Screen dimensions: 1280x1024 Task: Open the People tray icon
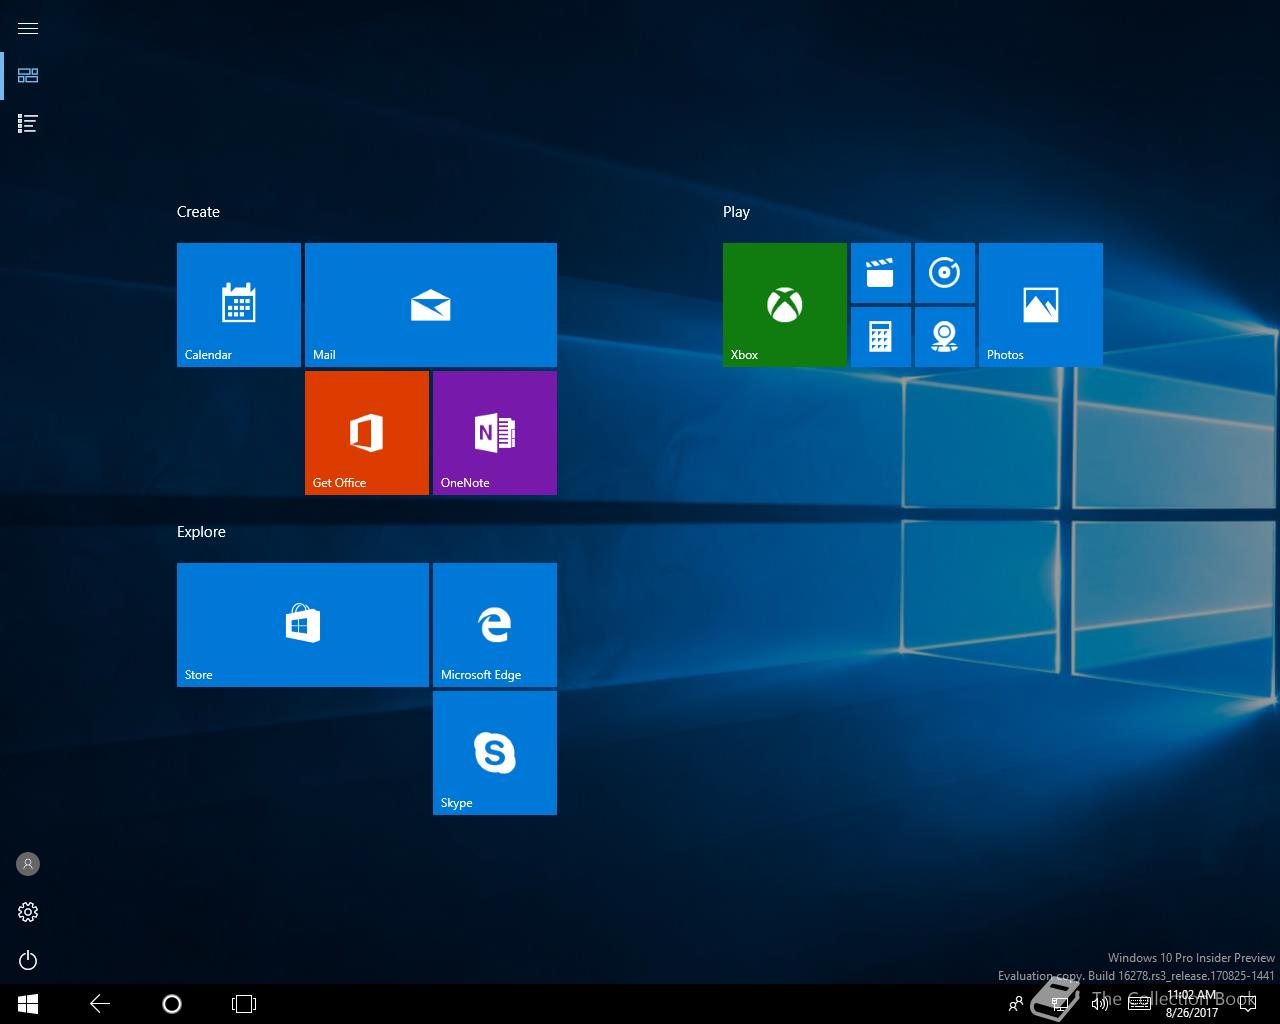1016,1004
